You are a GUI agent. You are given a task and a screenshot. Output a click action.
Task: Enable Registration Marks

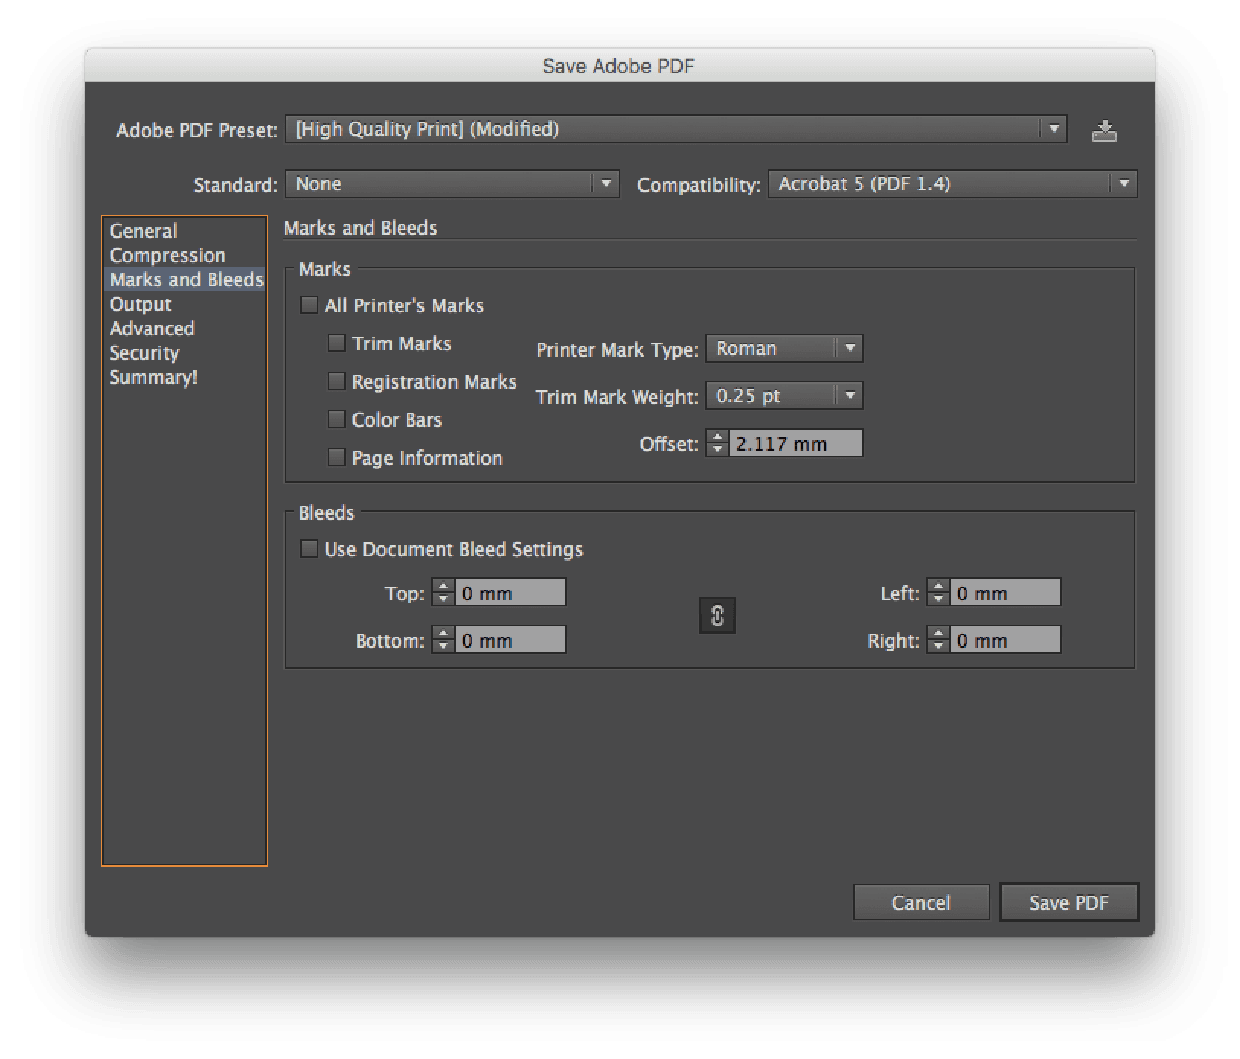pos(336,381)
